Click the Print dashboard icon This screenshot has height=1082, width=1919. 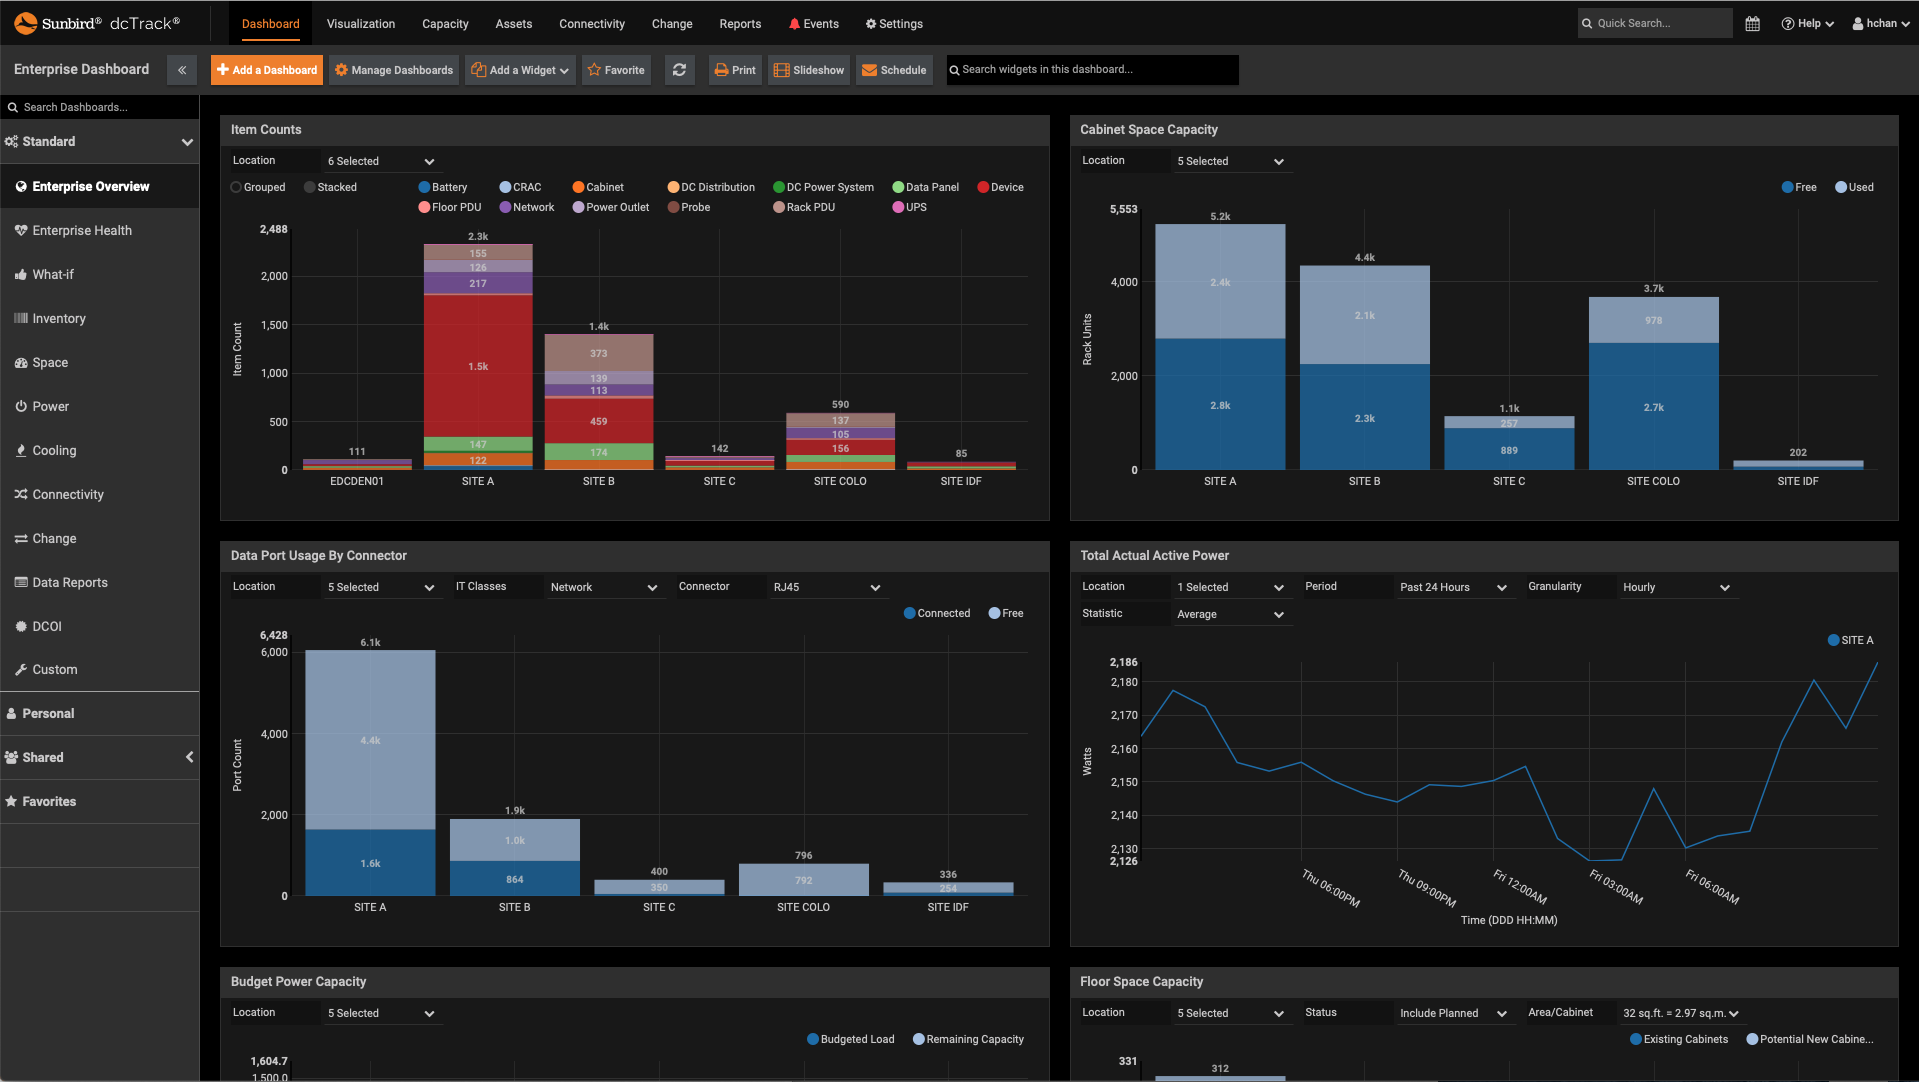pos(734,70)
